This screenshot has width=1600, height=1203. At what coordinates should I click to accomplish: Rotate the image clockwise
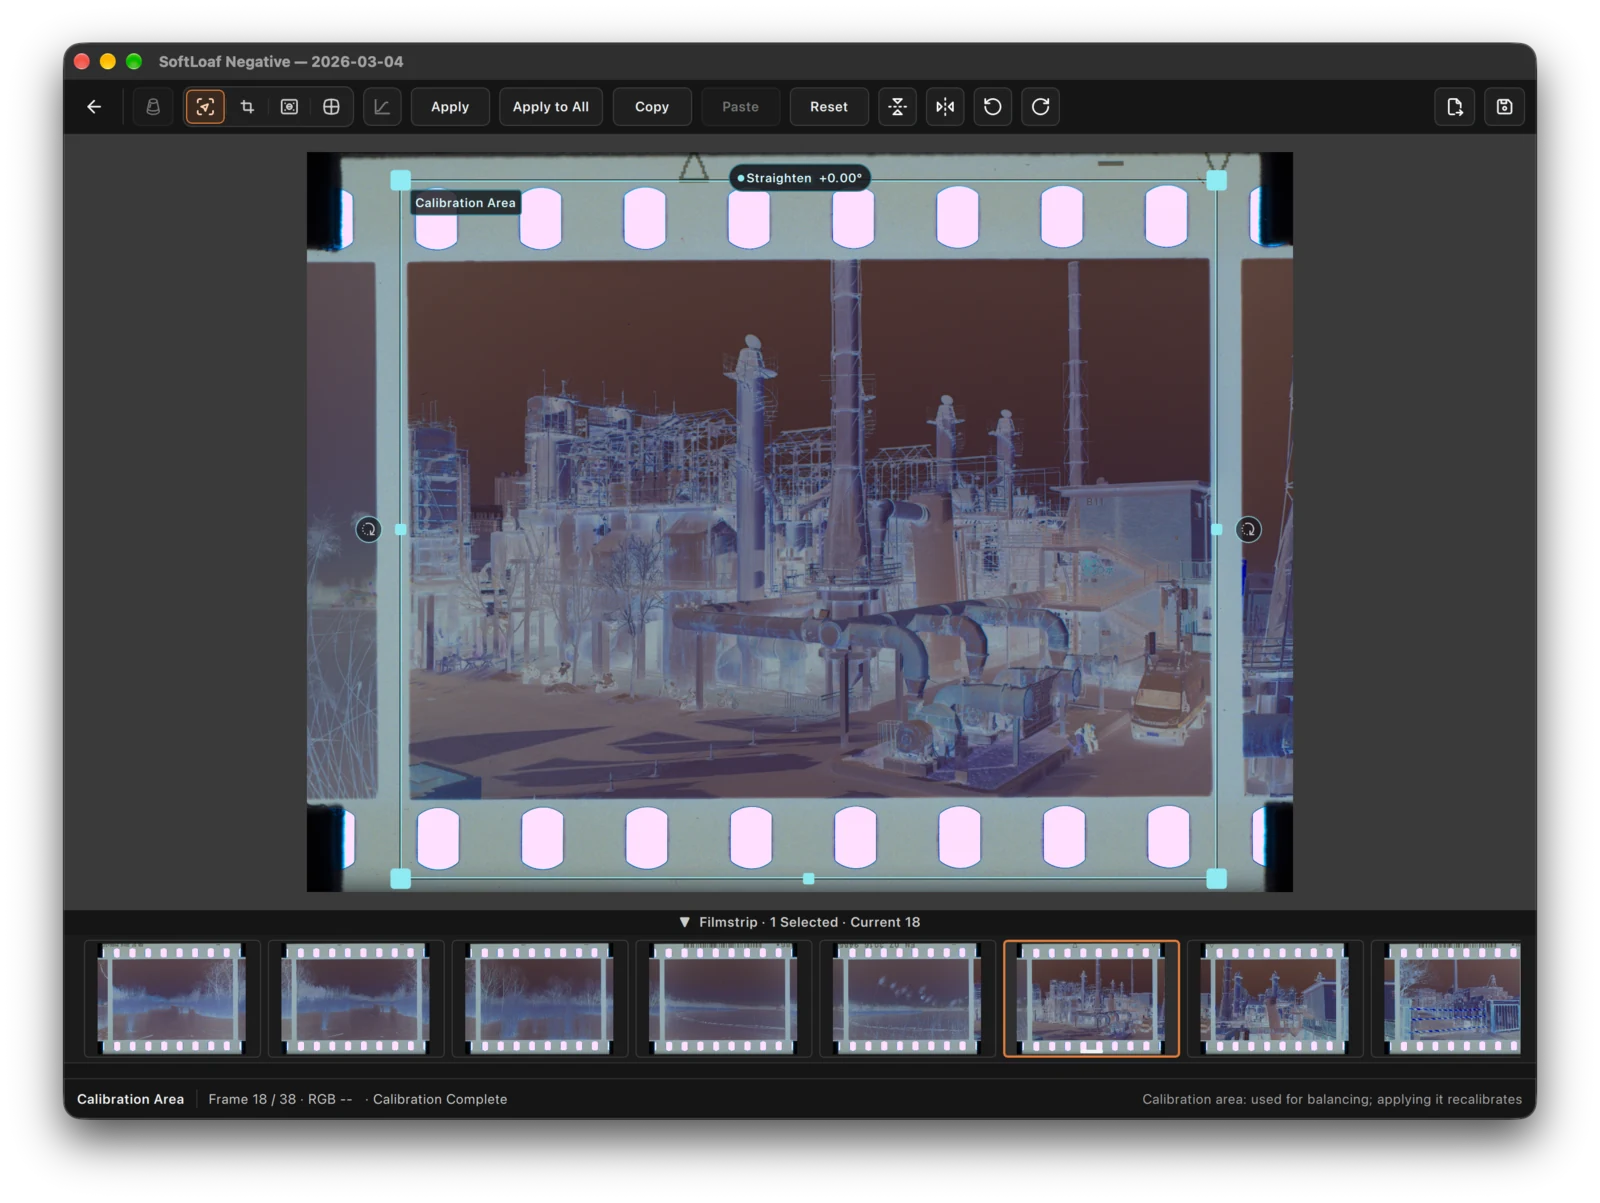pyautogui.click(x=1040, y=107)
